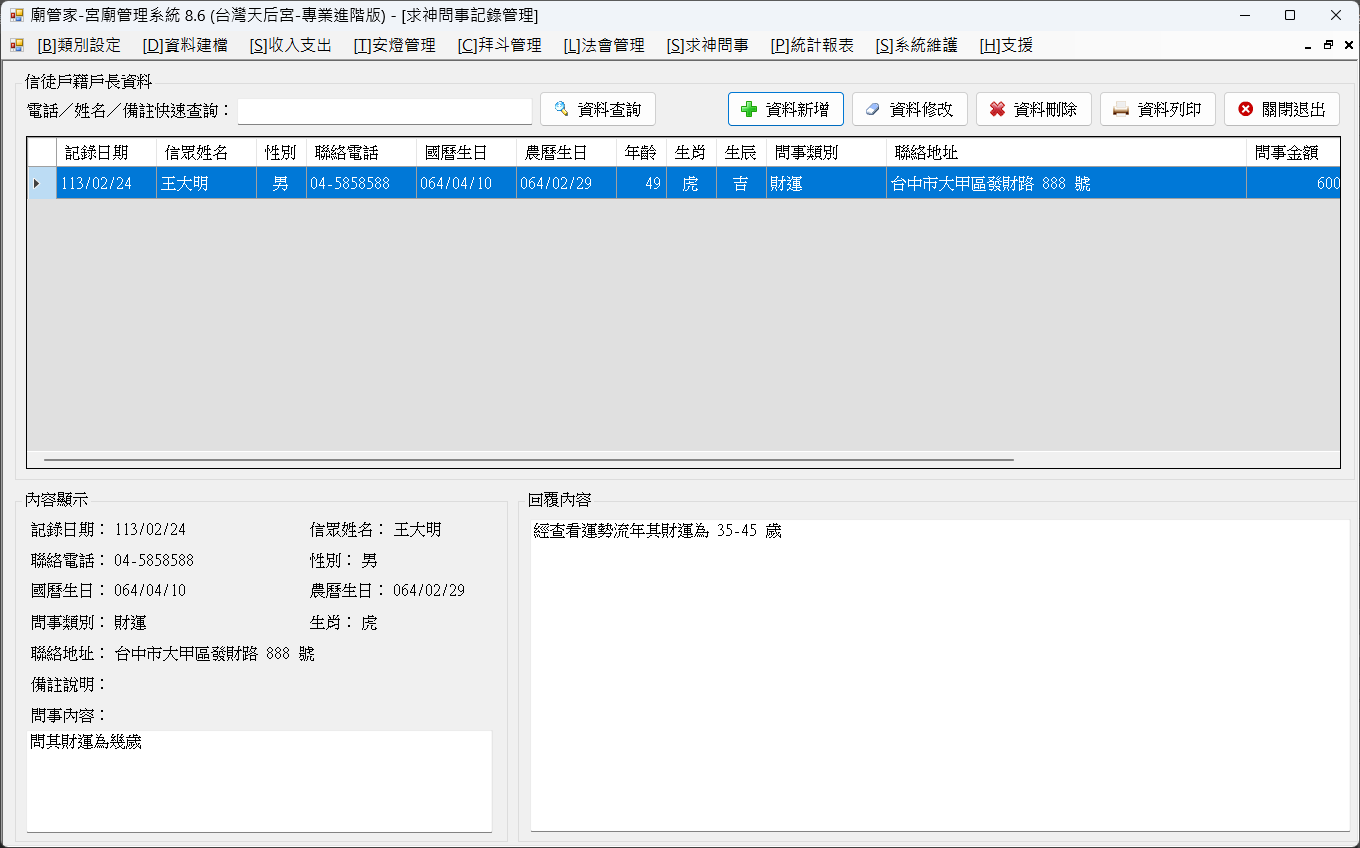Click the 問事類別 column header
Image resolution: width=1360 pixels, height=848 pixels.
(x=826, y=152)
